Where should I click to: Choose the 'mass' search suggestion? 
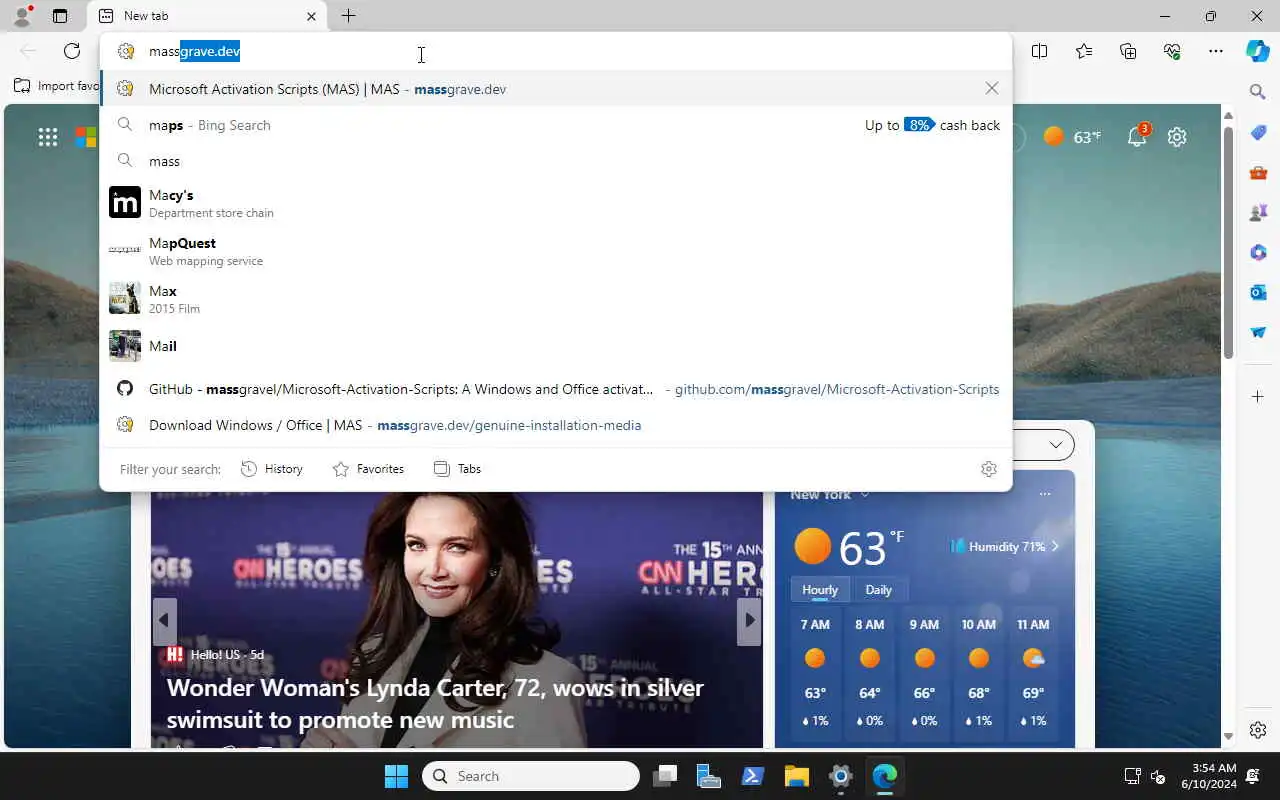[x=556, y=161]
